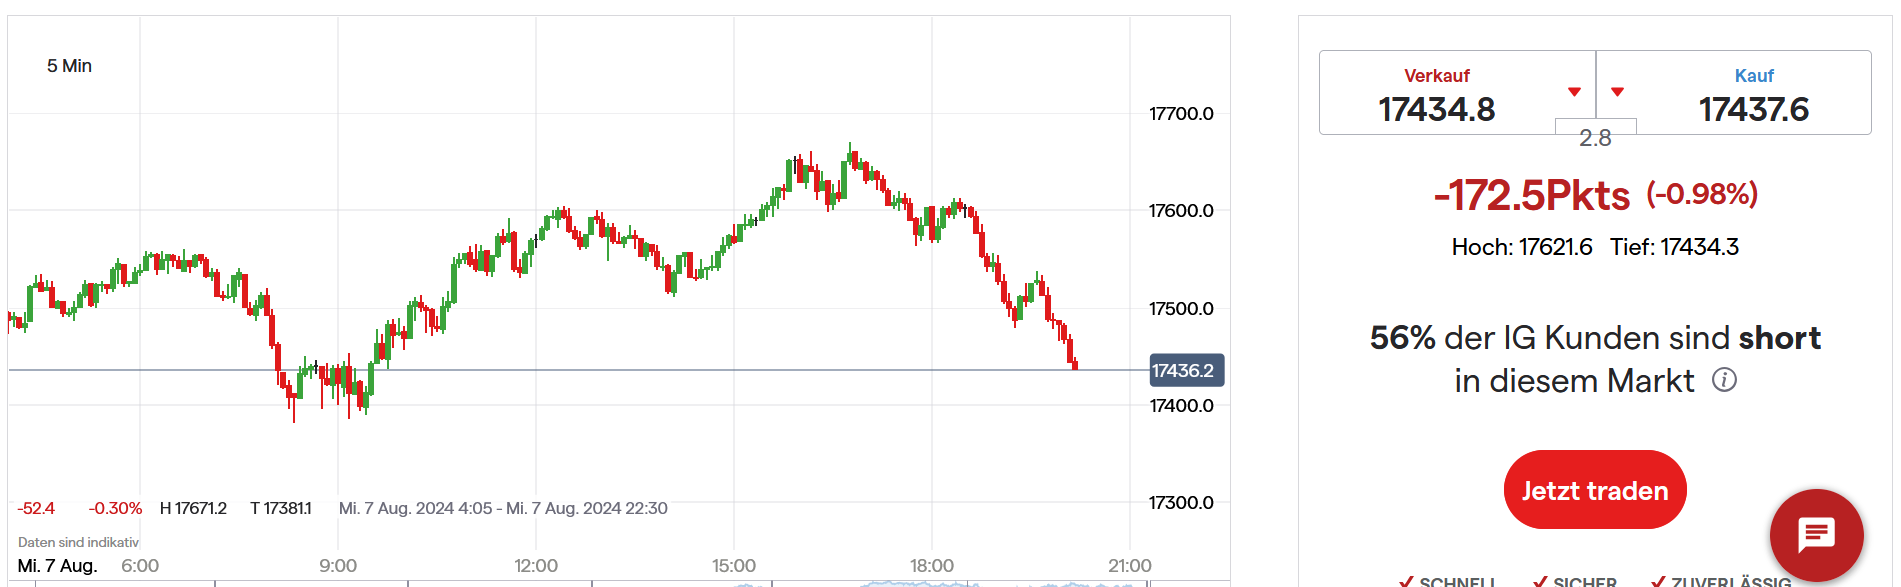
Task: Click the spread value 2.8 box
Action: coord(1595,137)
